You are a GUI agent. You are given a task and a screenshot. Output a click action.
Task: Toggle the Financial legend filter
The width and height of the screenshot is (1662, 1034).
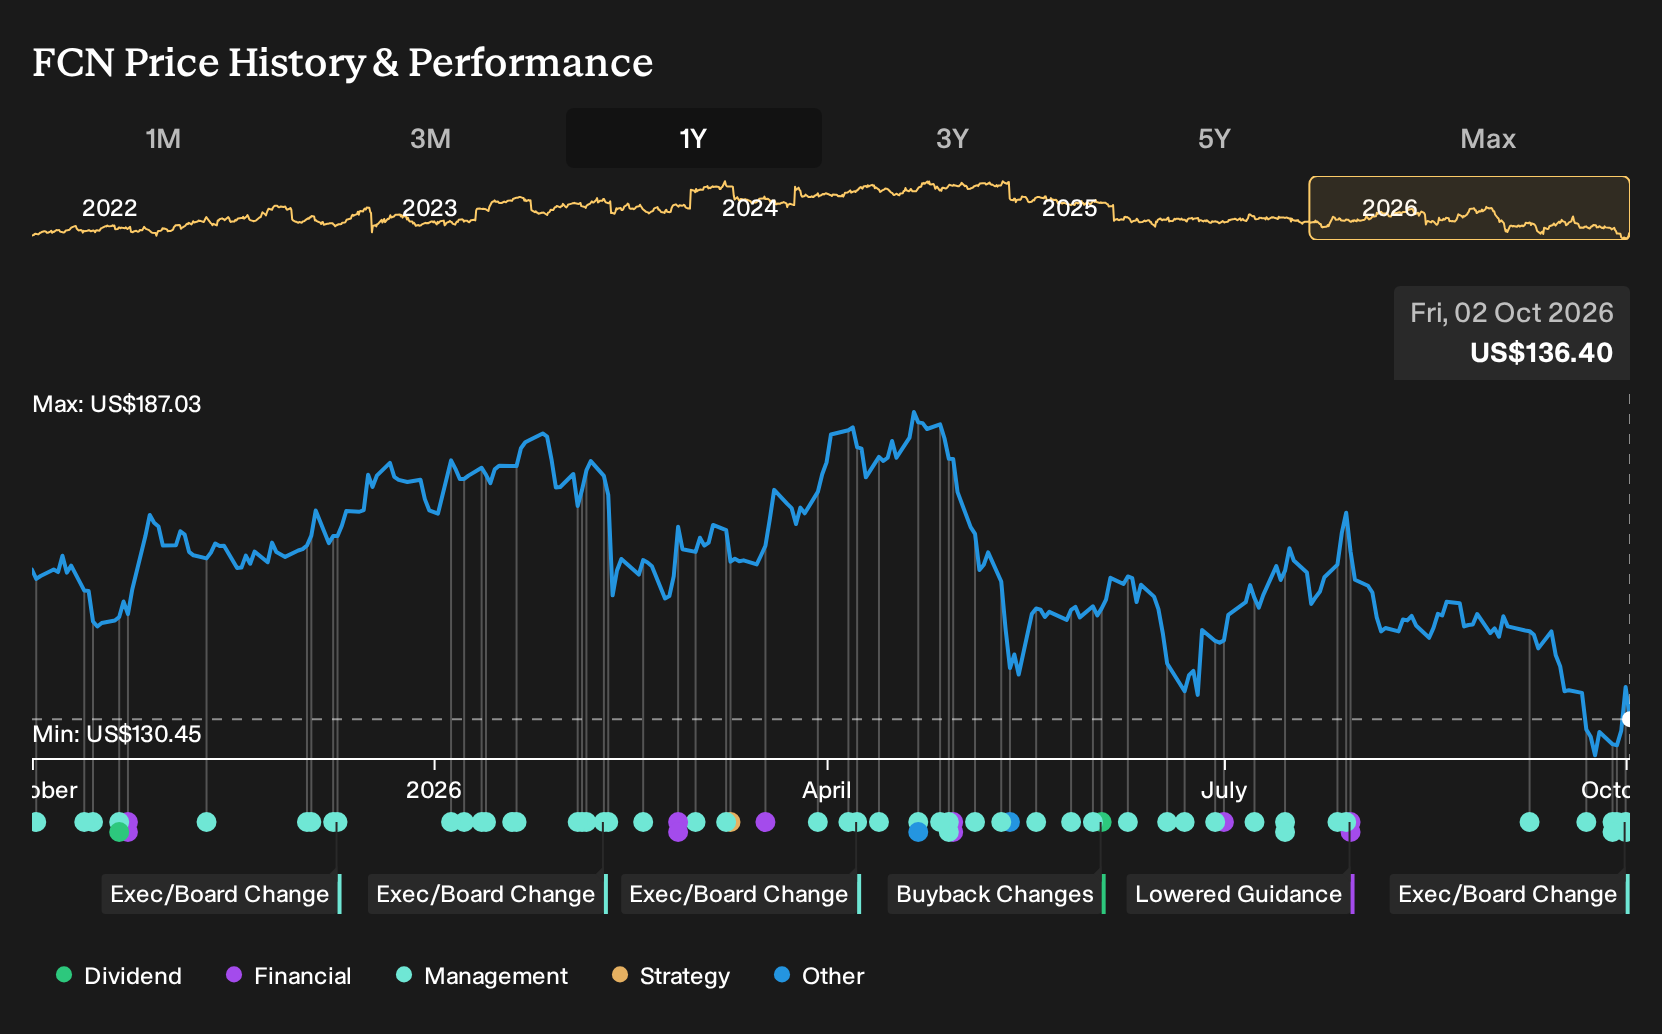(x=289, y=976)
